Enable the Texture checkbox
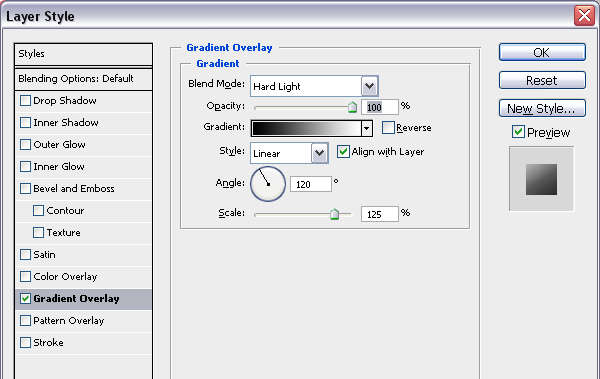This screenshot has width=600, height=379. coord(38,233)
